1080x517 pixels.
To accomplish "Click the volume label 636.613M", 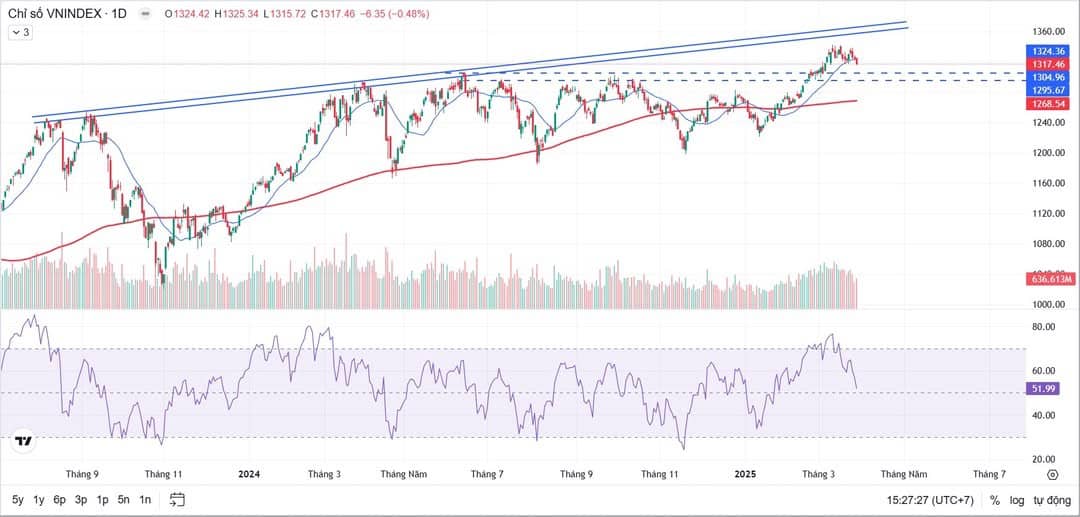I will pos(1049,279).
